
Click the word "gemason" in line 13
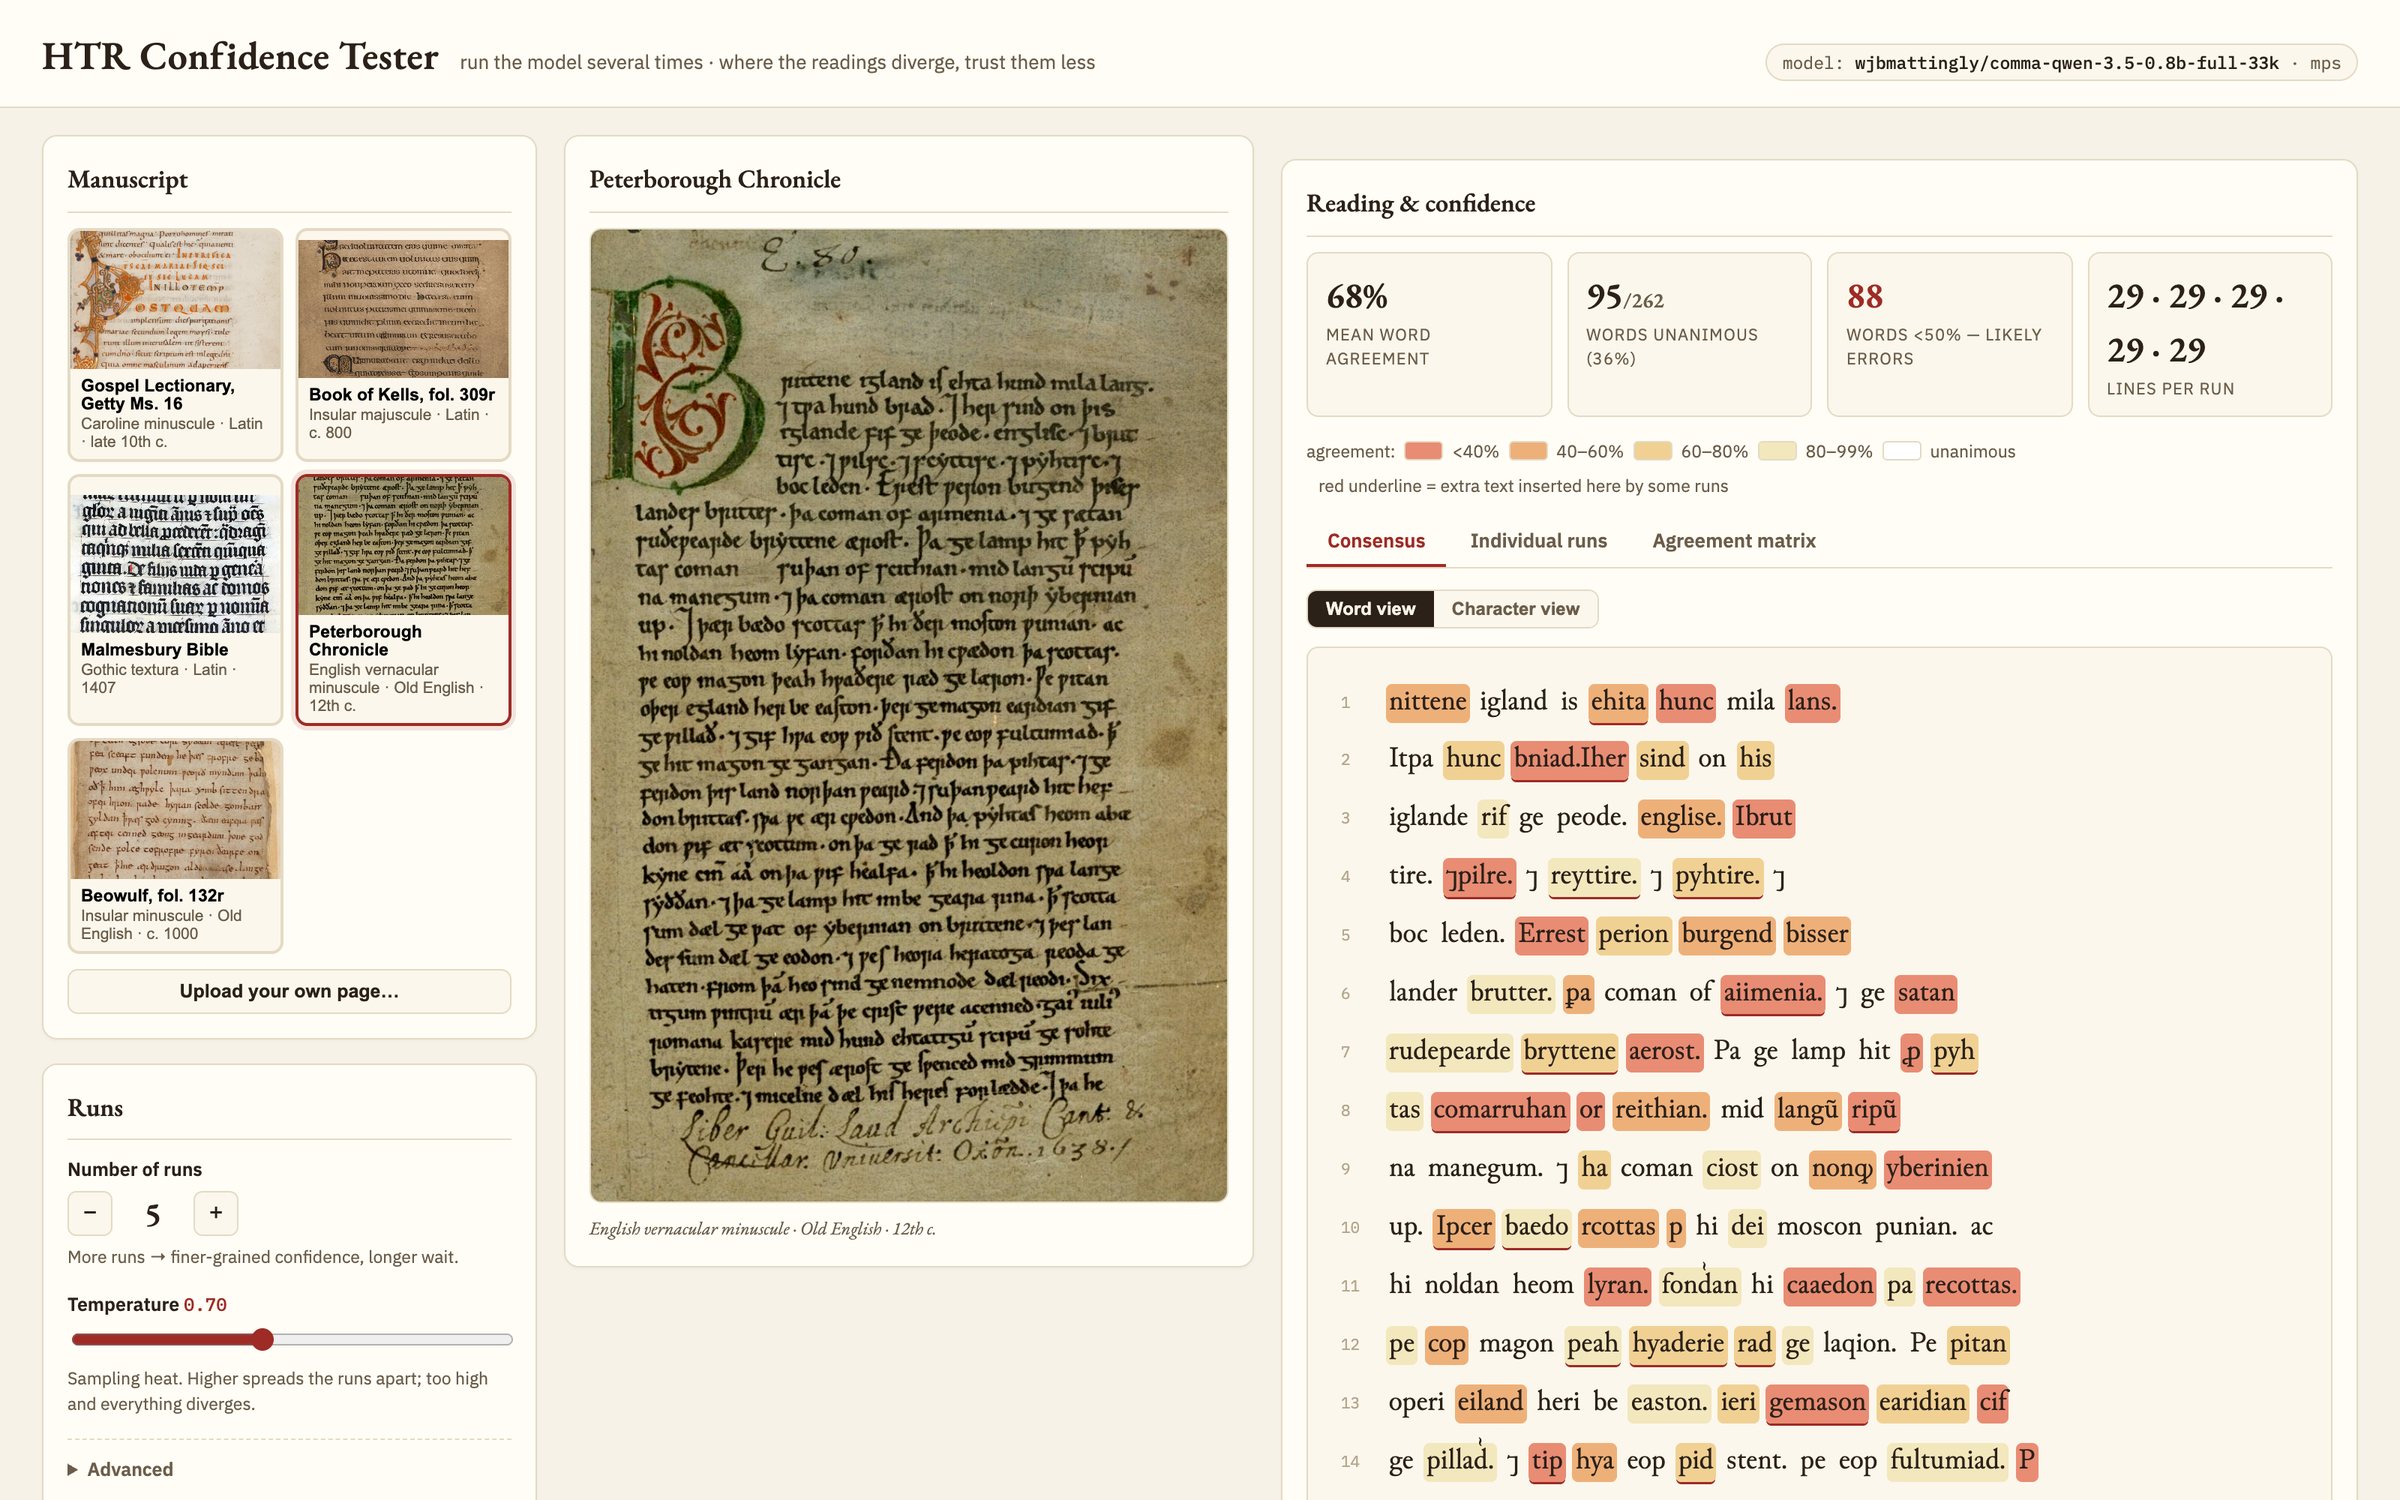[1817, 1403]
